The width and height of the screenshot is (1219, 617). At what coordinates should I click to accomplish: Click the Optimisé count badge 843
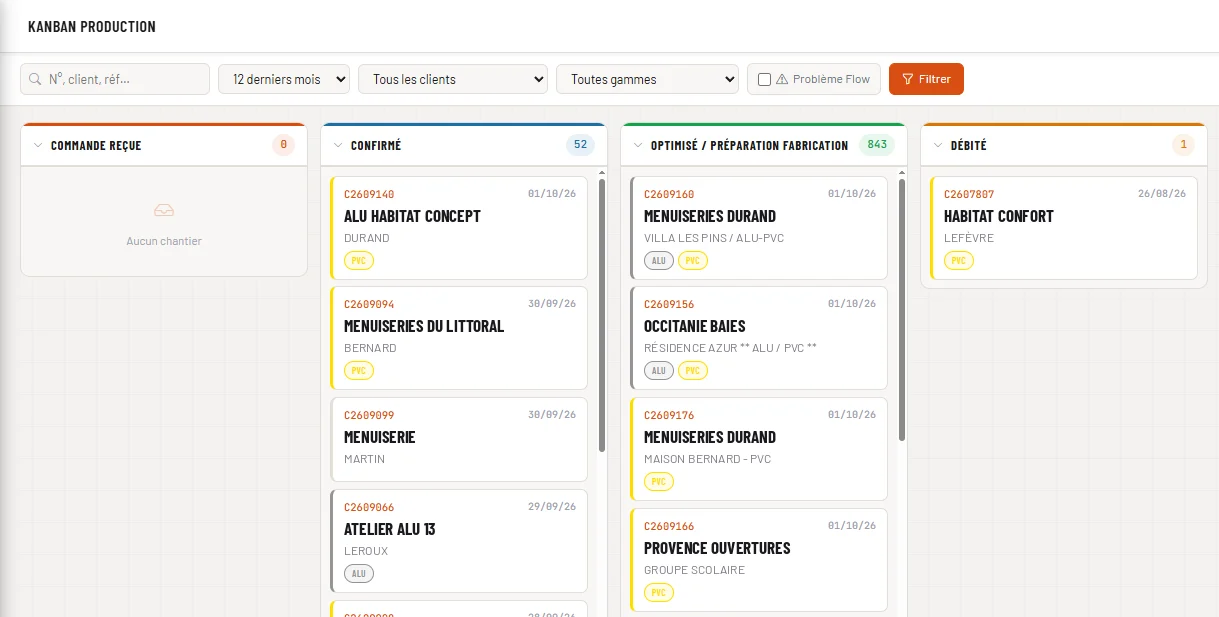877,145
